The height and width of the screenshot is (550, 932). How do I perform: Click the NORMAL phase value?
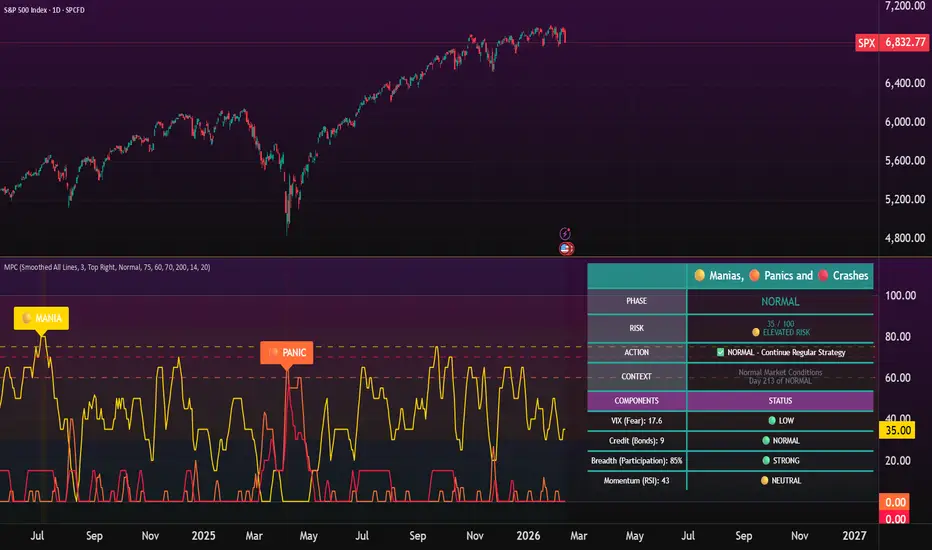[x=780, y=301]
